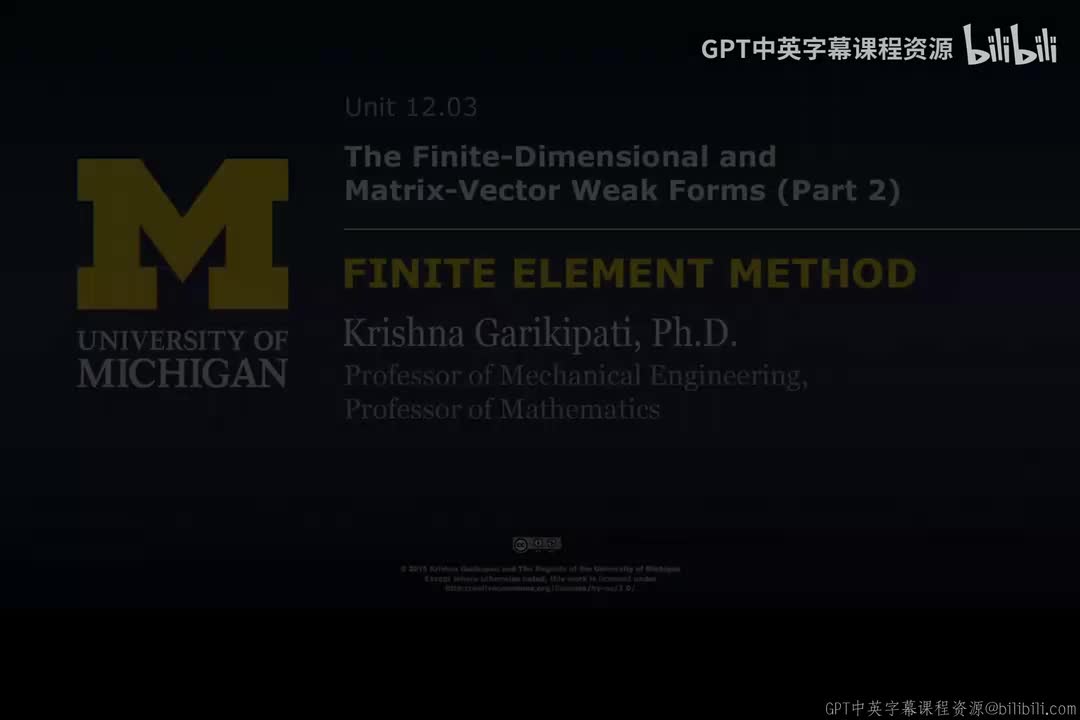Select "Professor of Mathematics" line
Screen dimensions: 1080x720
pos(502,409)
